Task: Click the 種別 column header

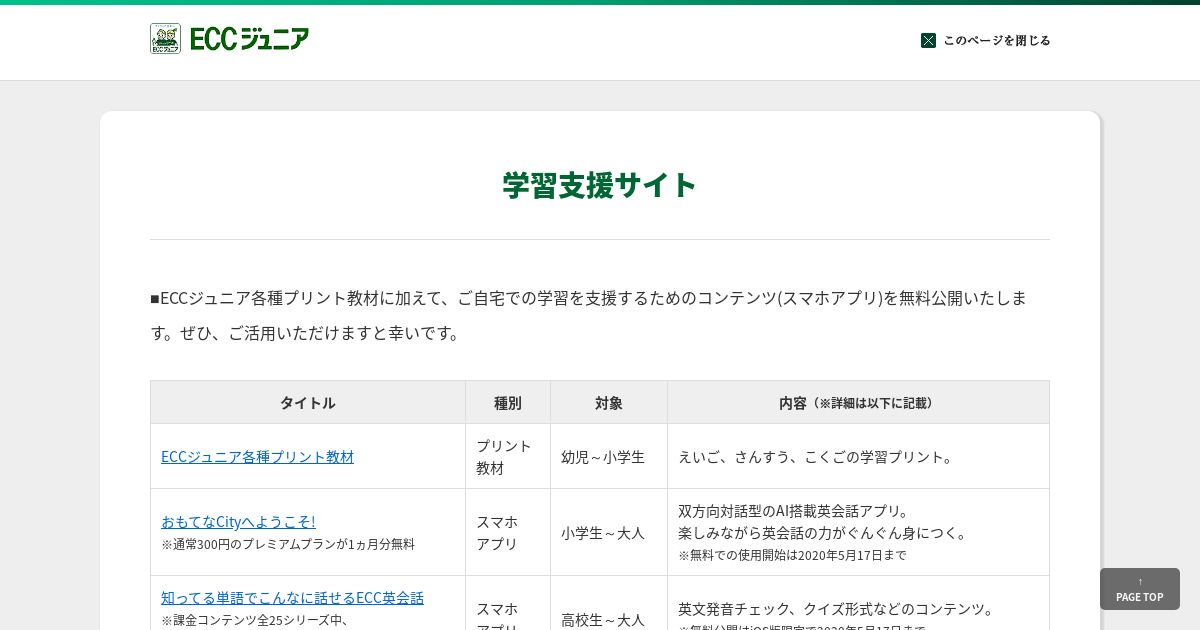Action: [x=508, y=402]
